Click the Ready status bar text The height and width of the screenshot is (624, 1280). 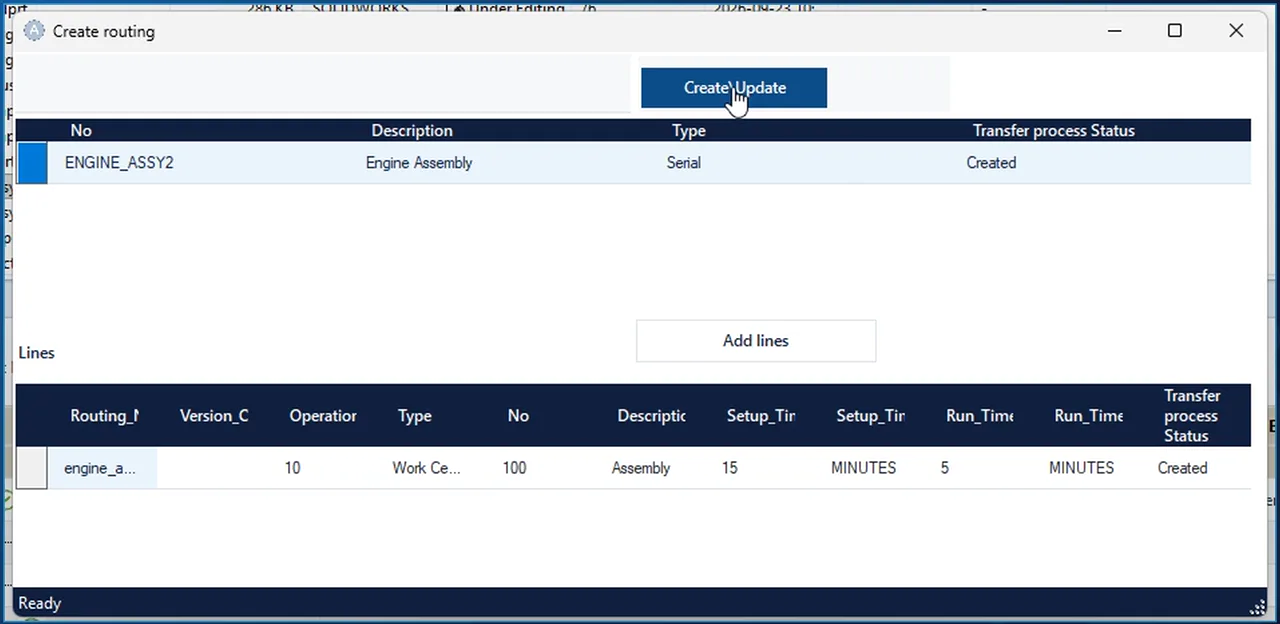point(40,604)
